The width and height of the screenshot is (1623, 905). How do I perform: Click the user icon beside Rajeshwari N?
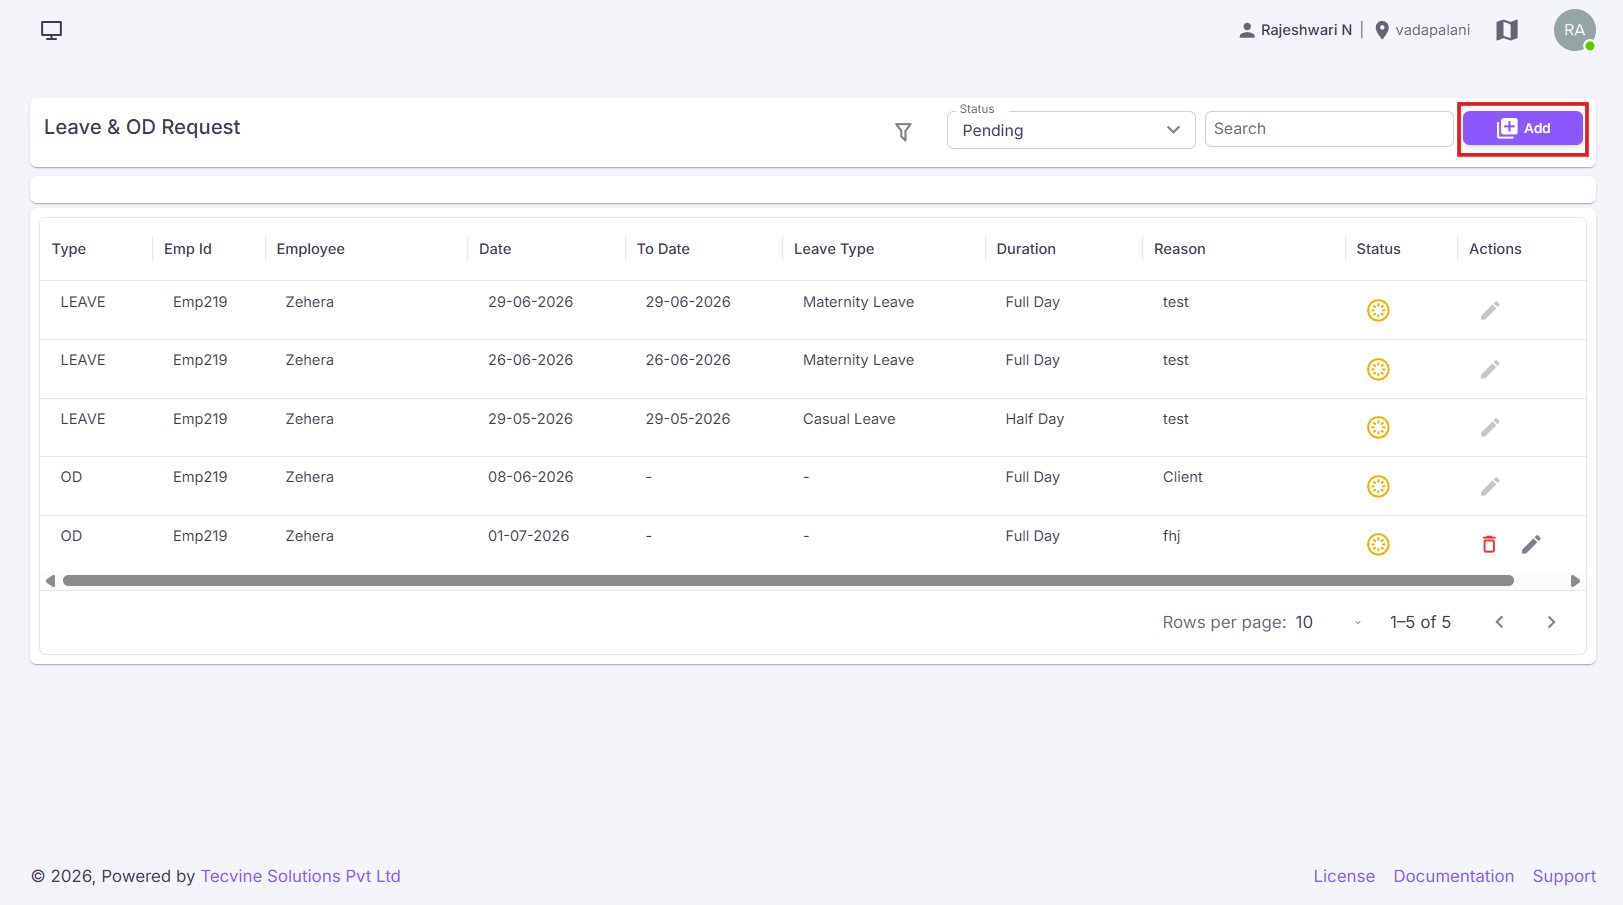(x=1247, y=30)
